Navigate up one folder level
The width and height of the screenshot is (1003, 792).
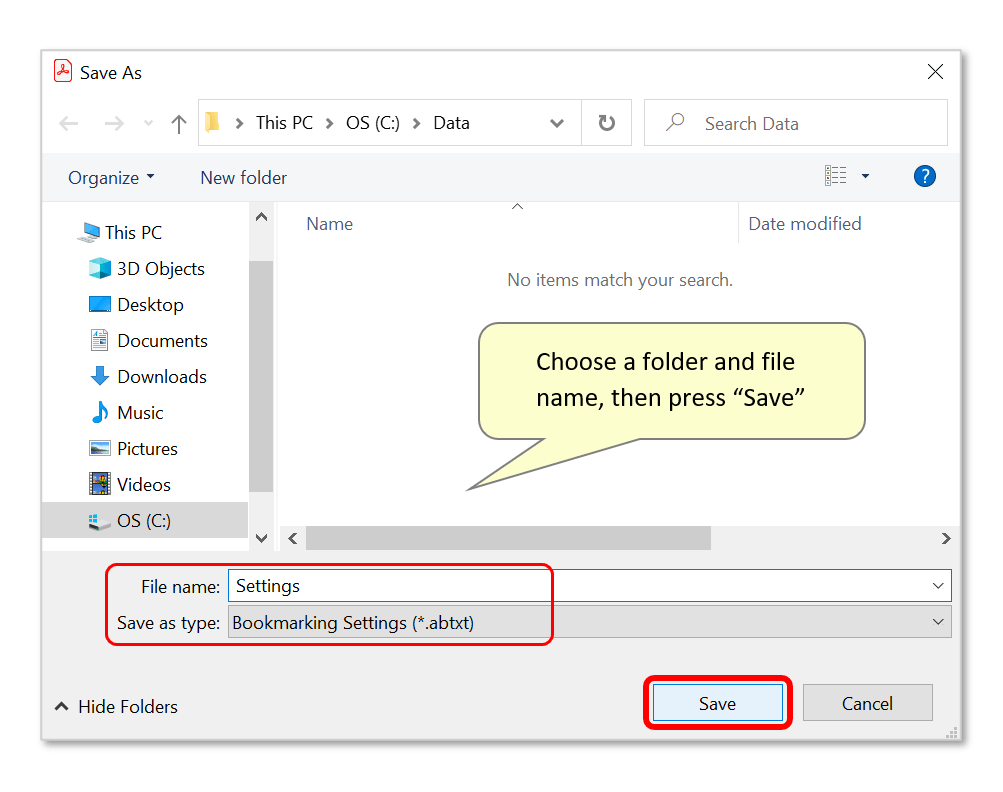[178, 123]
